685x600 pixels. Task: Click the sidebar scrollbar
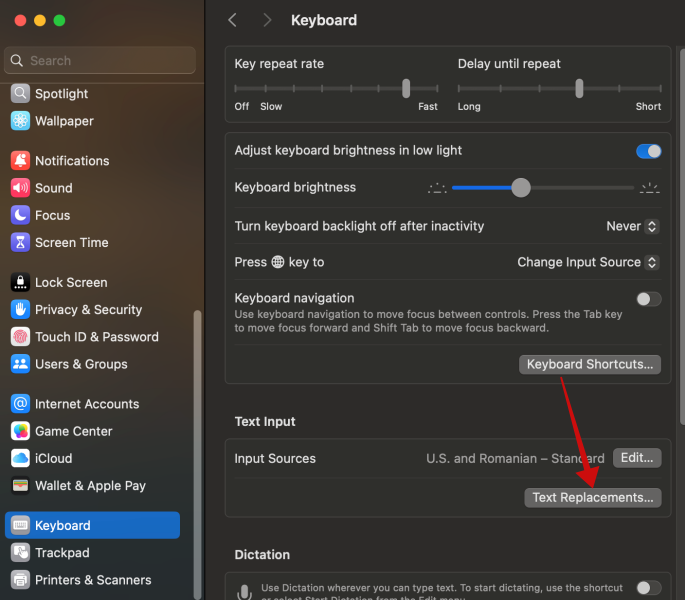[197, 454]
